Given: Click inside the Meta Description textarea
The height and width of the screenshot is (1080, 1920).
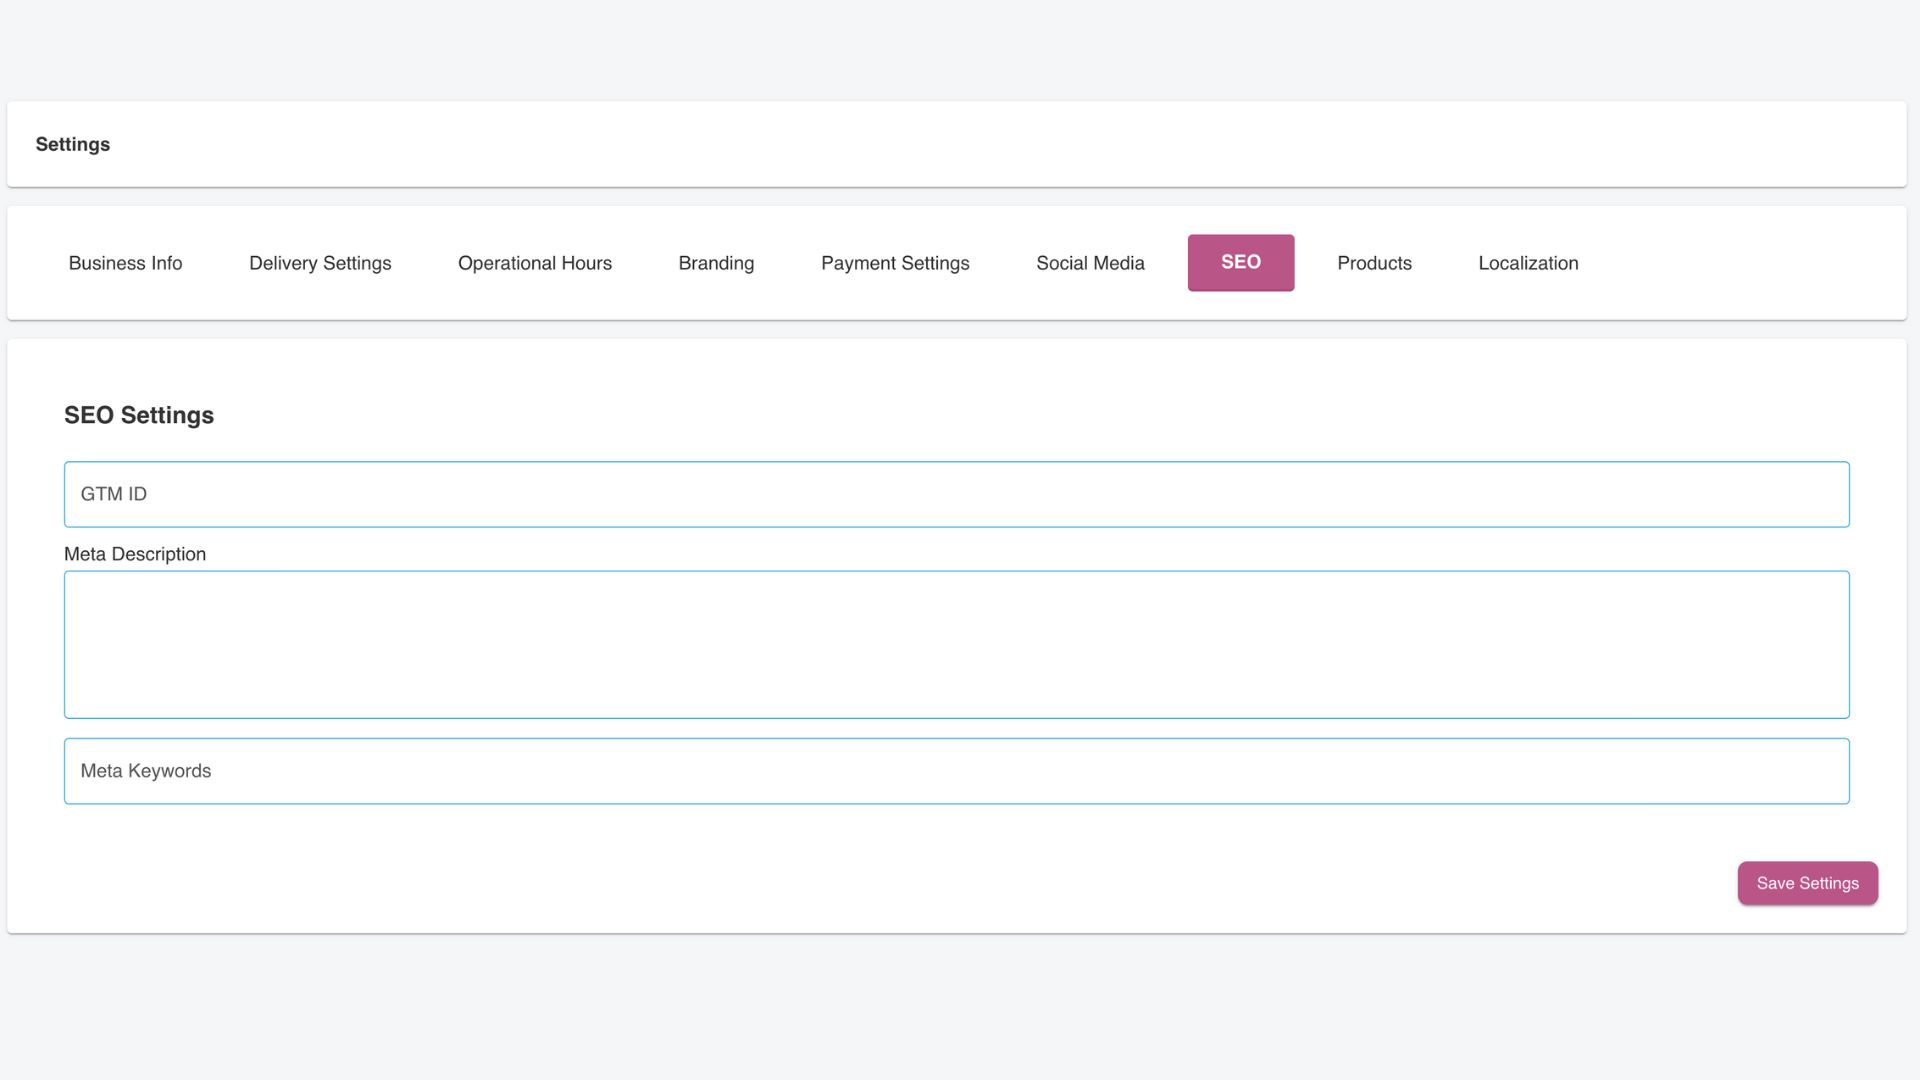Looking at the screenshot, I should 956,644.
